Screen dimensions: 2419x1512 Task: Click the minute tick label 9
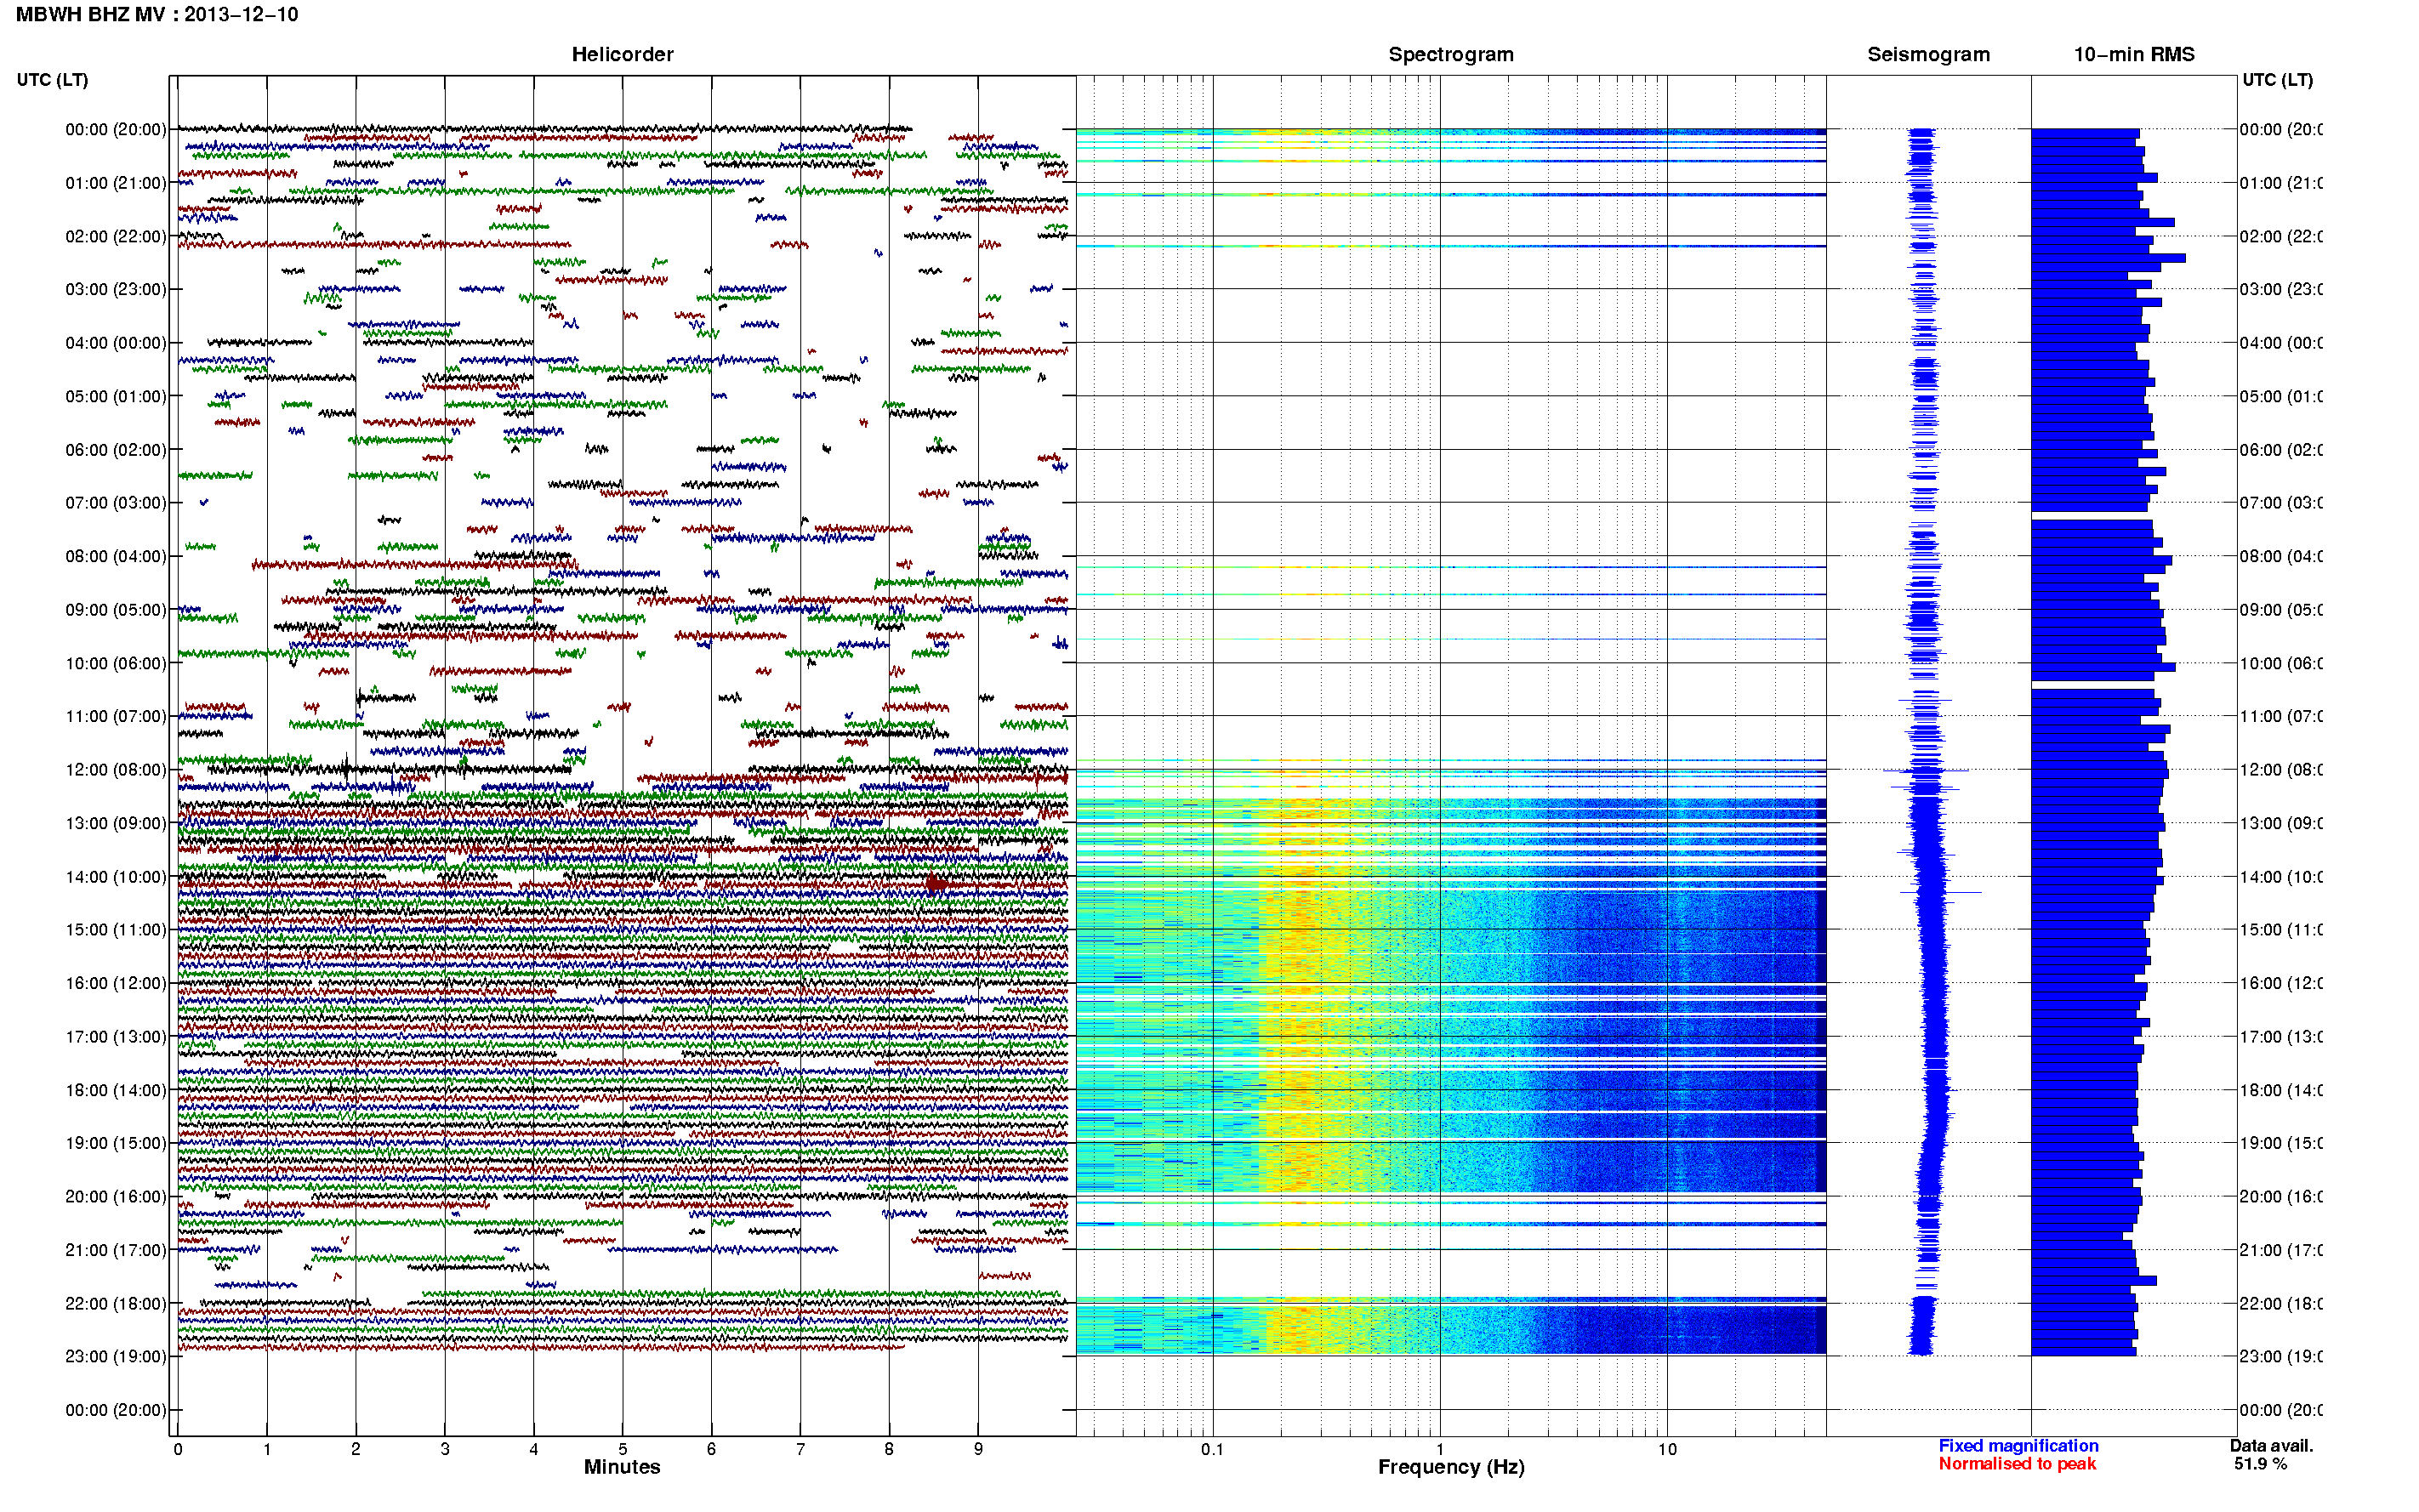point(978,1449)
